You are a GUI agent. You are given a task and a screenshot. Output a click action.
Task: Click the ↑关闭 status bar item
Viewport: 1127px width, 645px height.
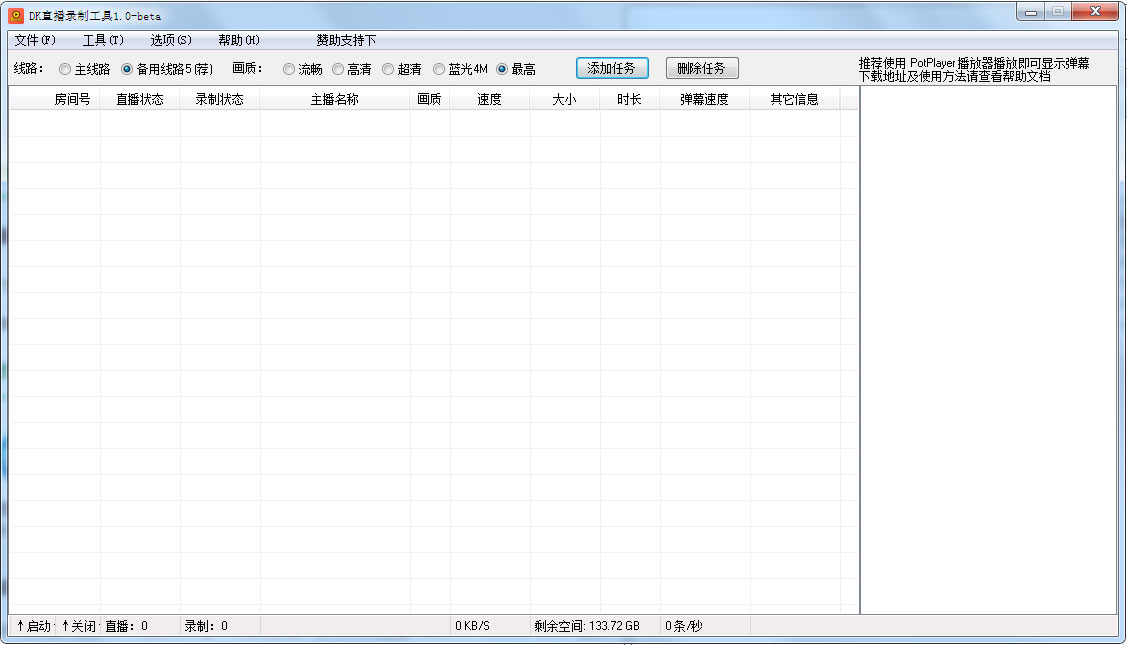pos(79,626)
